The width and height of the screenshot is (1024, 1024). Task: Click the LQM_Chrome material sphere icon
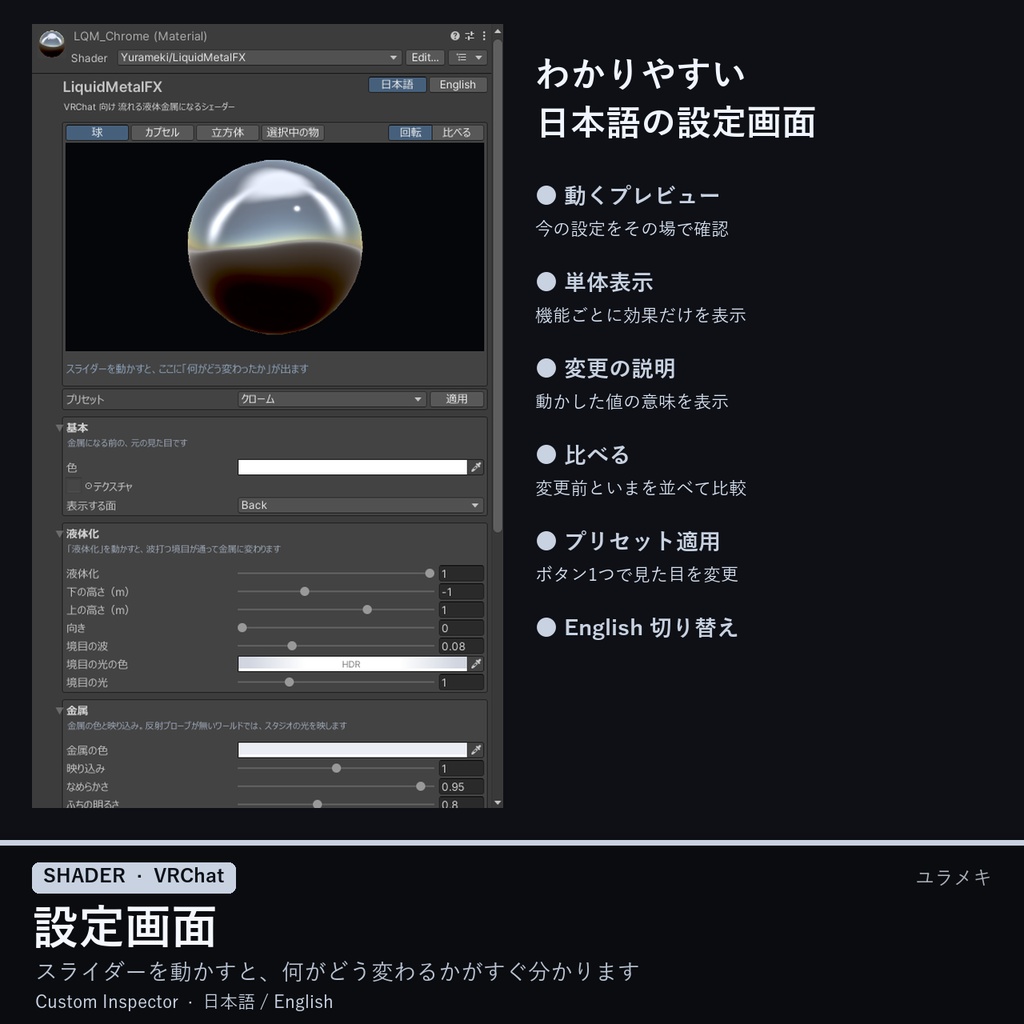[52, 44]
